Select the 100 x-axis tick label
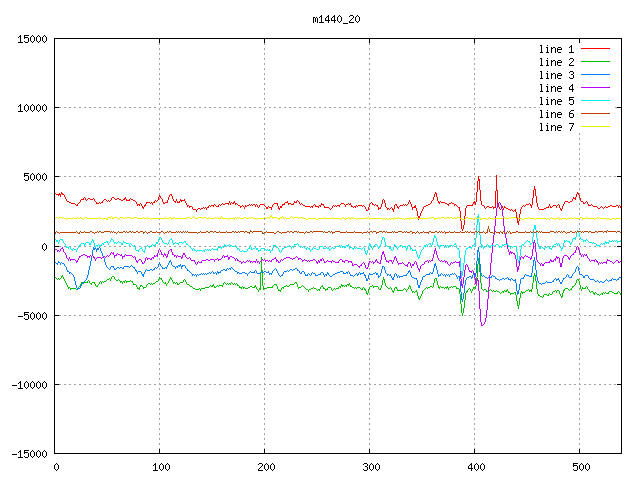This screenshot has width=640, height=480. [x=159, y=467]
